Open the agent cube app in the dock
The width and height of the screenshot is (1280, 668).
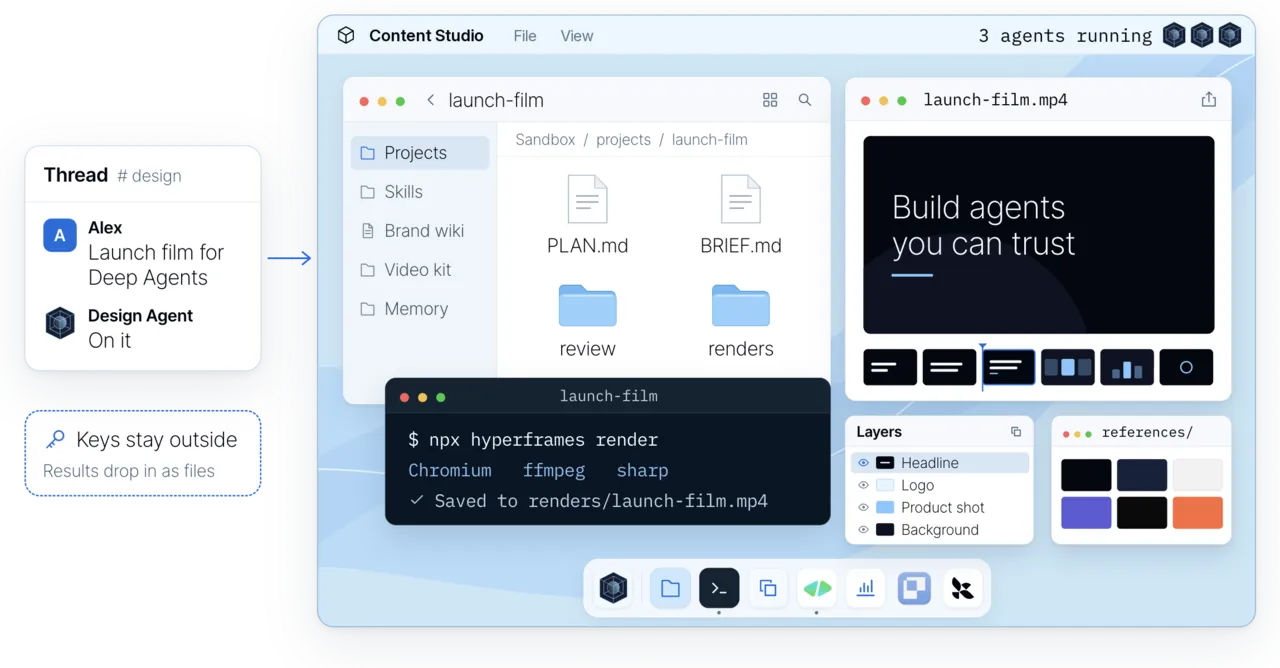[x=613, y=588]
